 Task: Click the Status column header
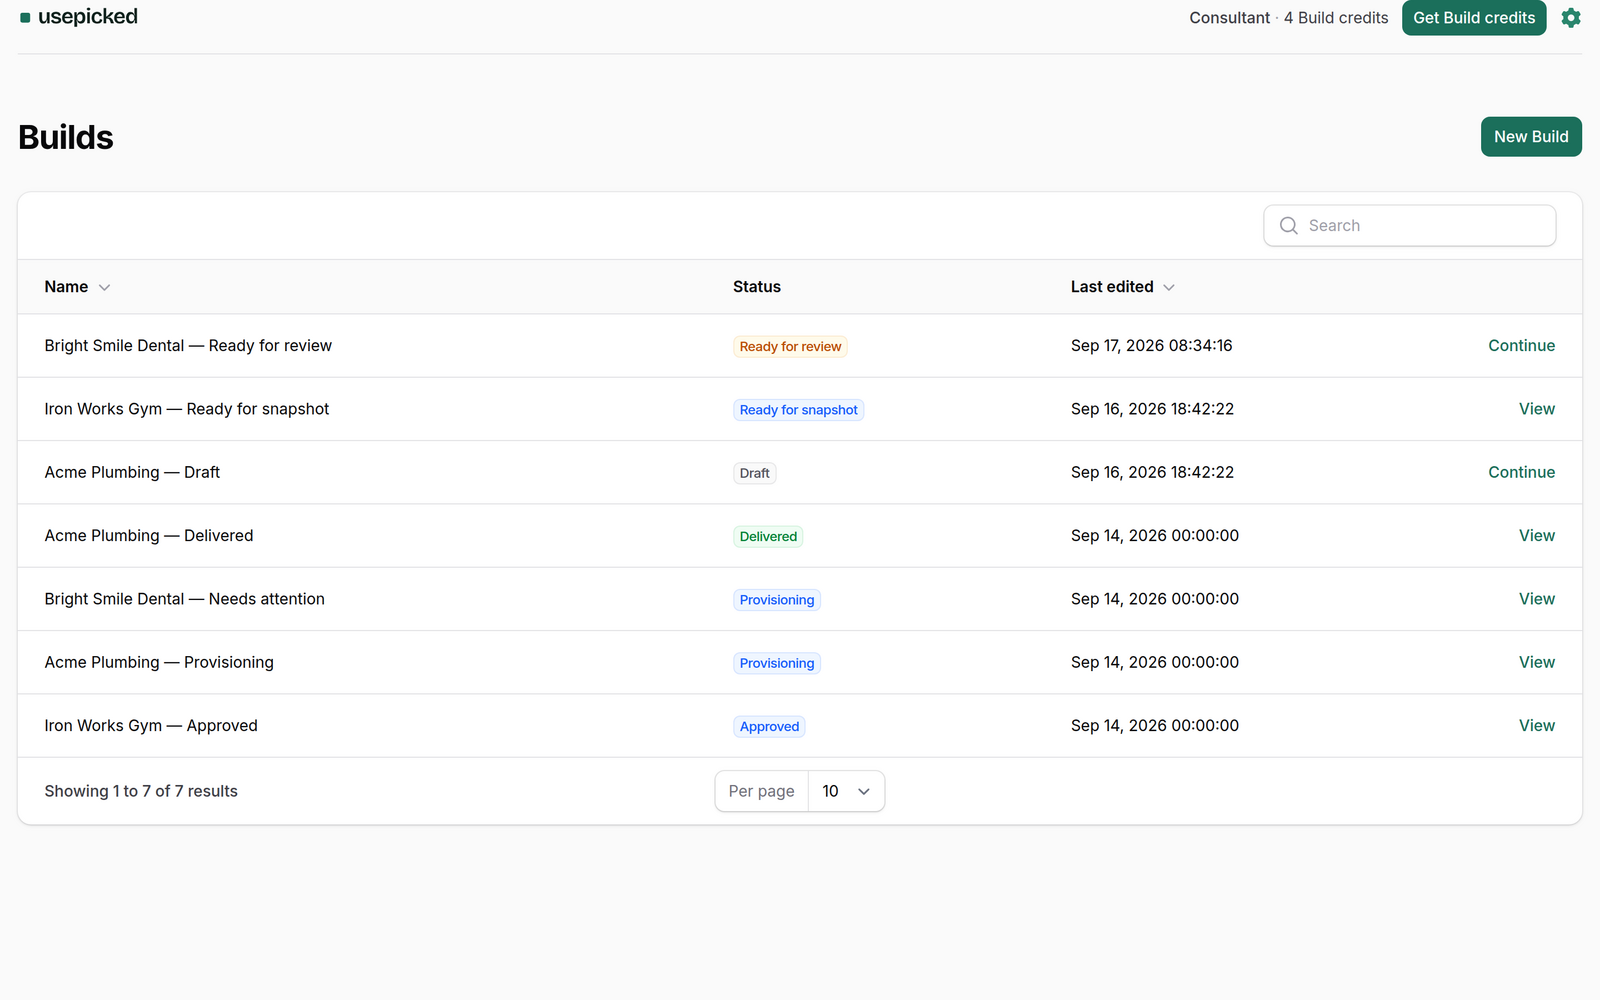[x=757, y=287]
